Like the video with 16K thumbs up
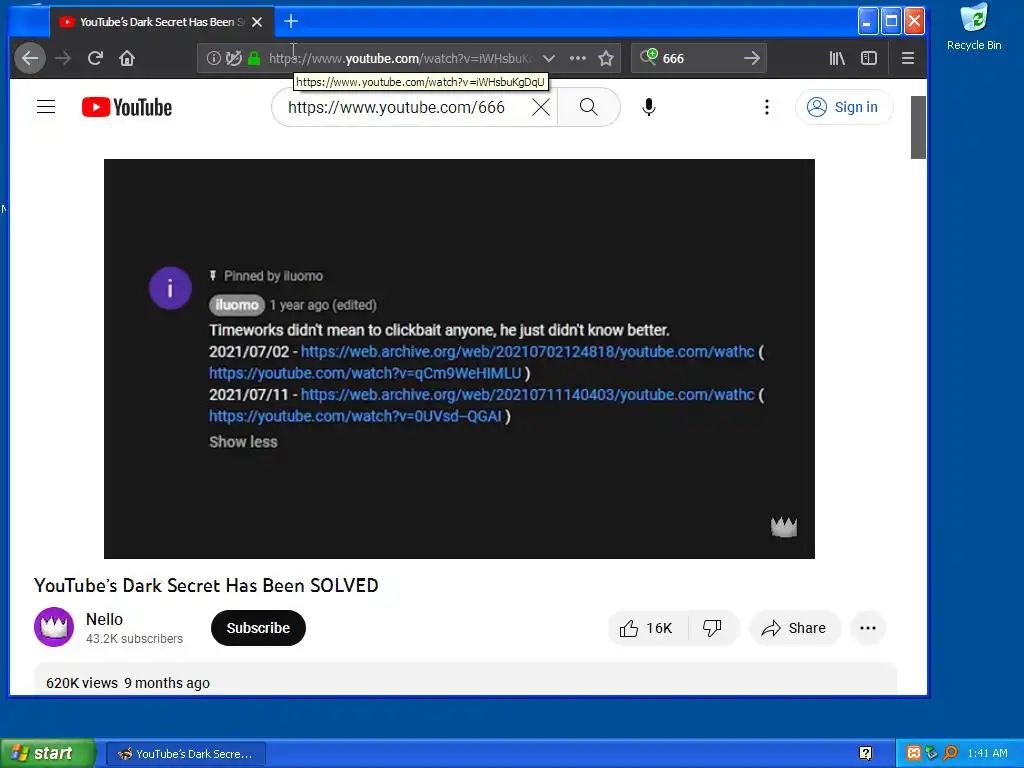Image resolution: width=1024 pixels, height=768 pixels. [646, 628]
